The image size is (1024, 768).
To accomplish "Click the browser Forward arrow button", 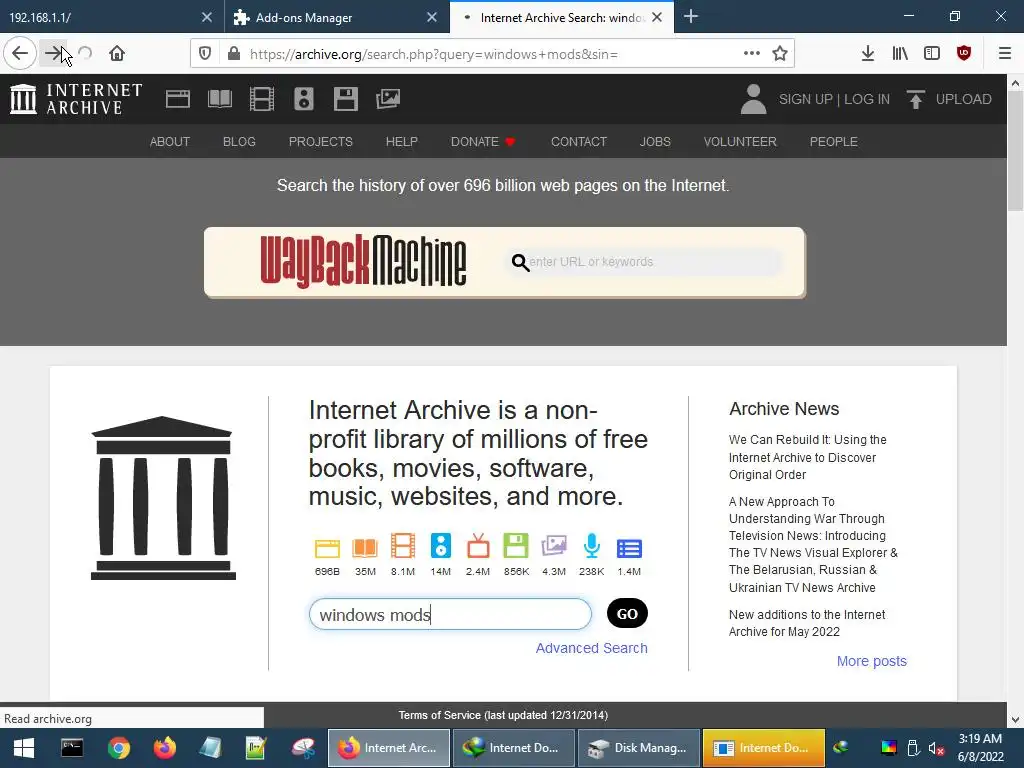I will [x=54, y=54].
